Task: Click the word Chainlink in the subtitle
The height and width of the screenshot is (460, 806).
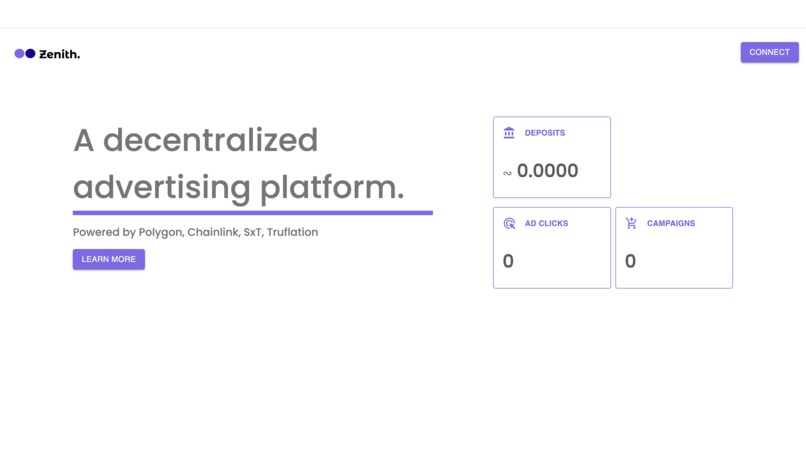Action: click(x=213, y=232)
